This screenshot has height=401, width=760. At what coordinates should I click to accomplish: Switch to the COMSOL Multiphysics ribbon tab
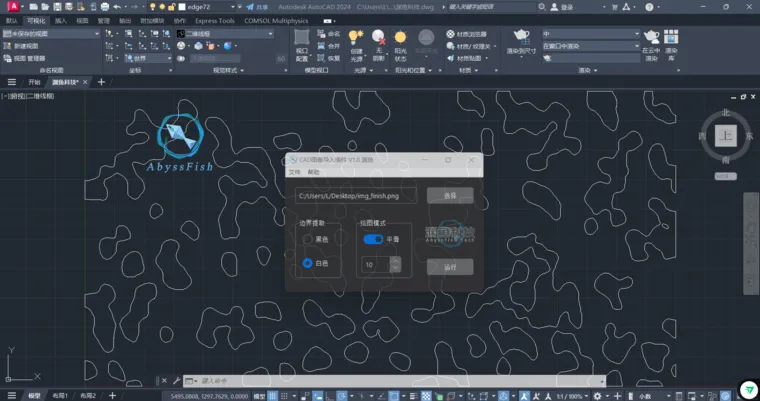point(276,21)
